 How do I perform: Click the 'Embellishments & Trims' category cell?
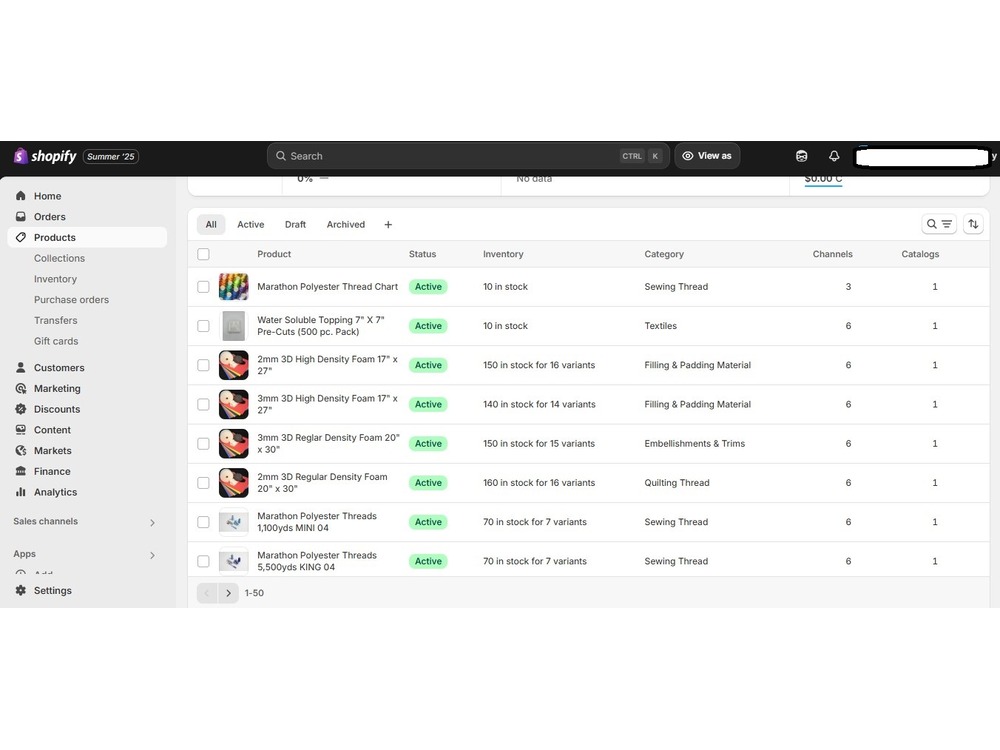tap(695, 444)
